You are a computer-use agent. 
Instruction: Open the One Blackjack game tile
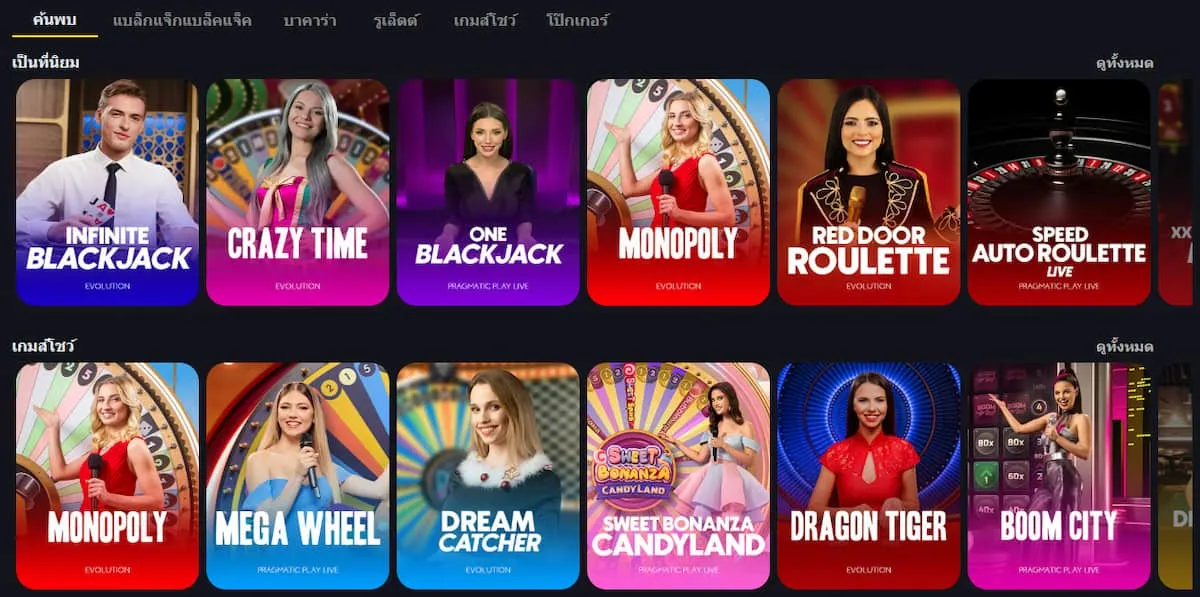pos(488,192)
